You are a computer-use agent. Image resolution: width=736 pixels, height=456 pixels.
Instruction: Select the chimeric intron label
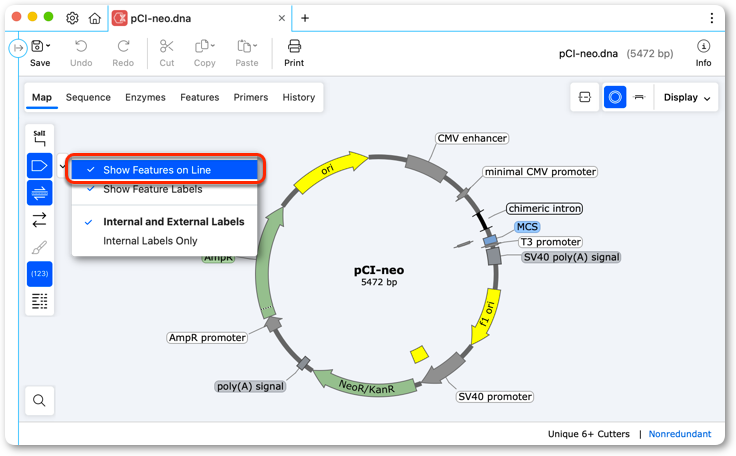point(544,209)
